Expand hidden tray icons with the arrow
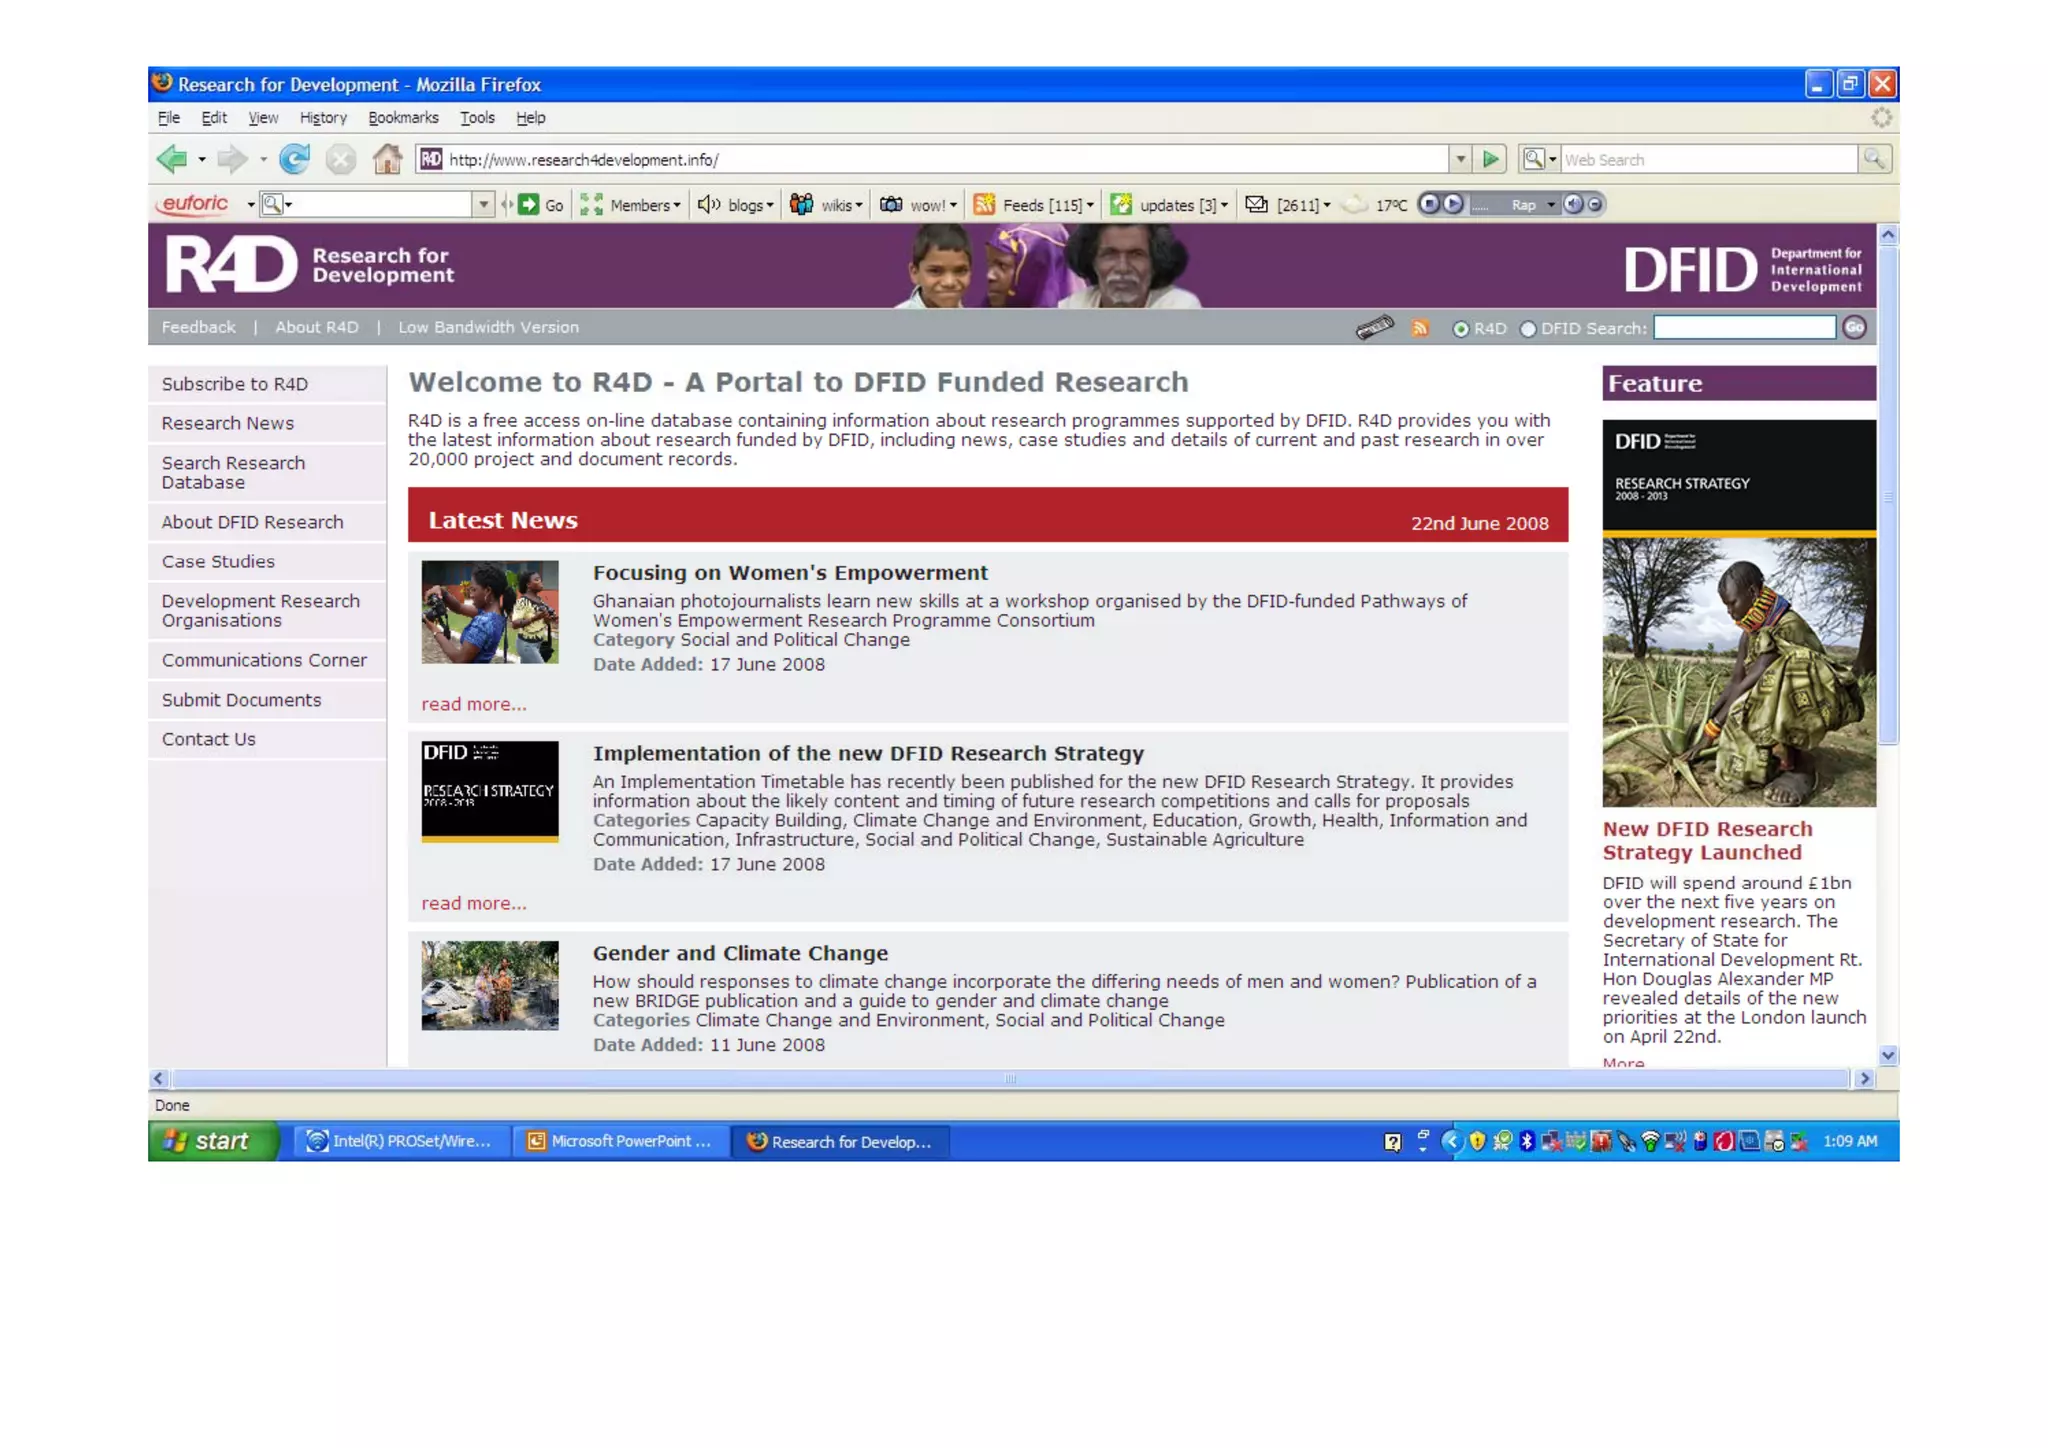2048x1448 pixels. pyautogui.click(x=1452, y=1141)
